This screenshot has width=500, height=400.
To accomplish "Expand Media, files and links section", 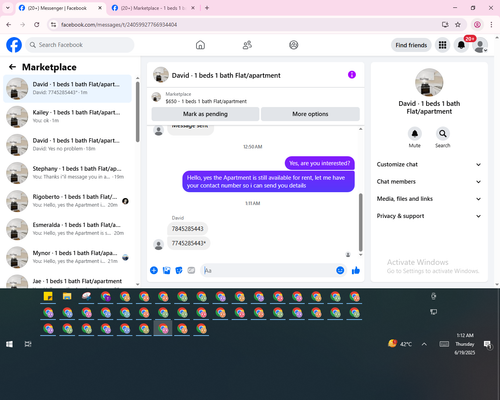I will 429,199.
